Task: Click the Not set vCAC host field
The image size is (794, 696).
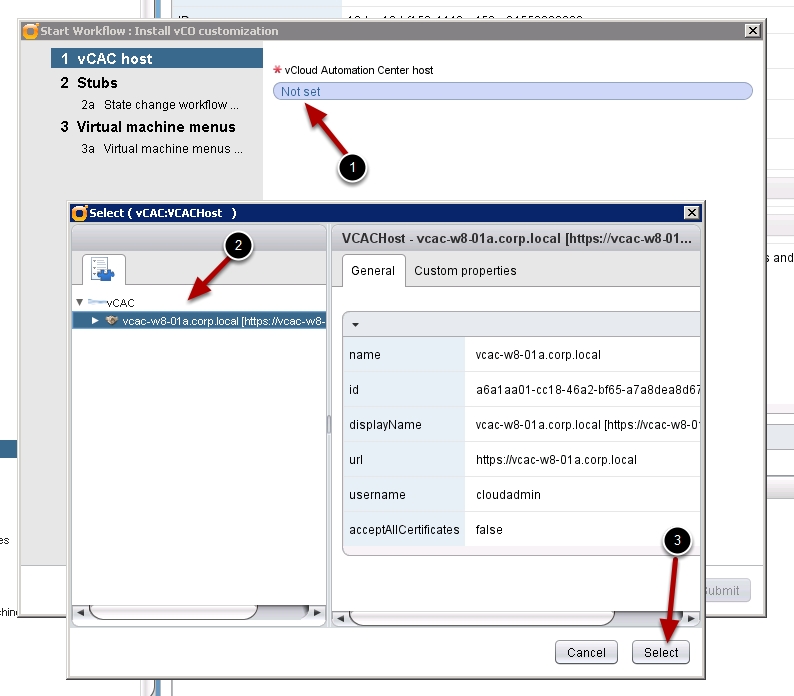Action: (512, 91)
